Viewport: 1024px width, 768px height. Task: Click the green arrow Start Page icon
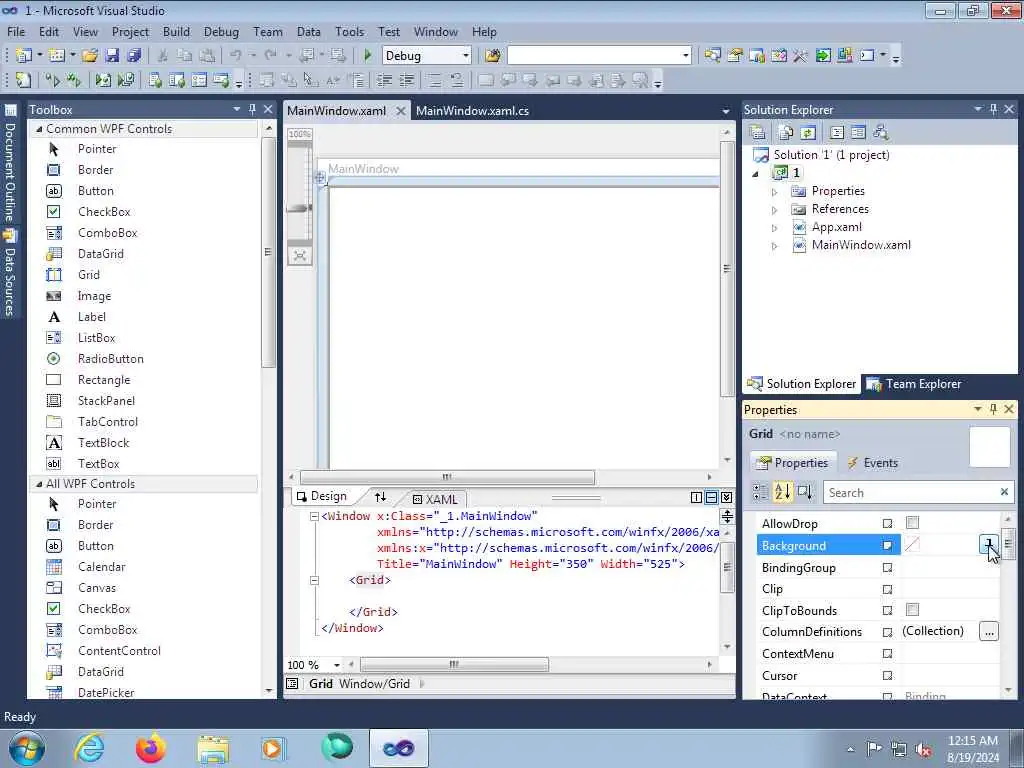[x=822, y=56]
